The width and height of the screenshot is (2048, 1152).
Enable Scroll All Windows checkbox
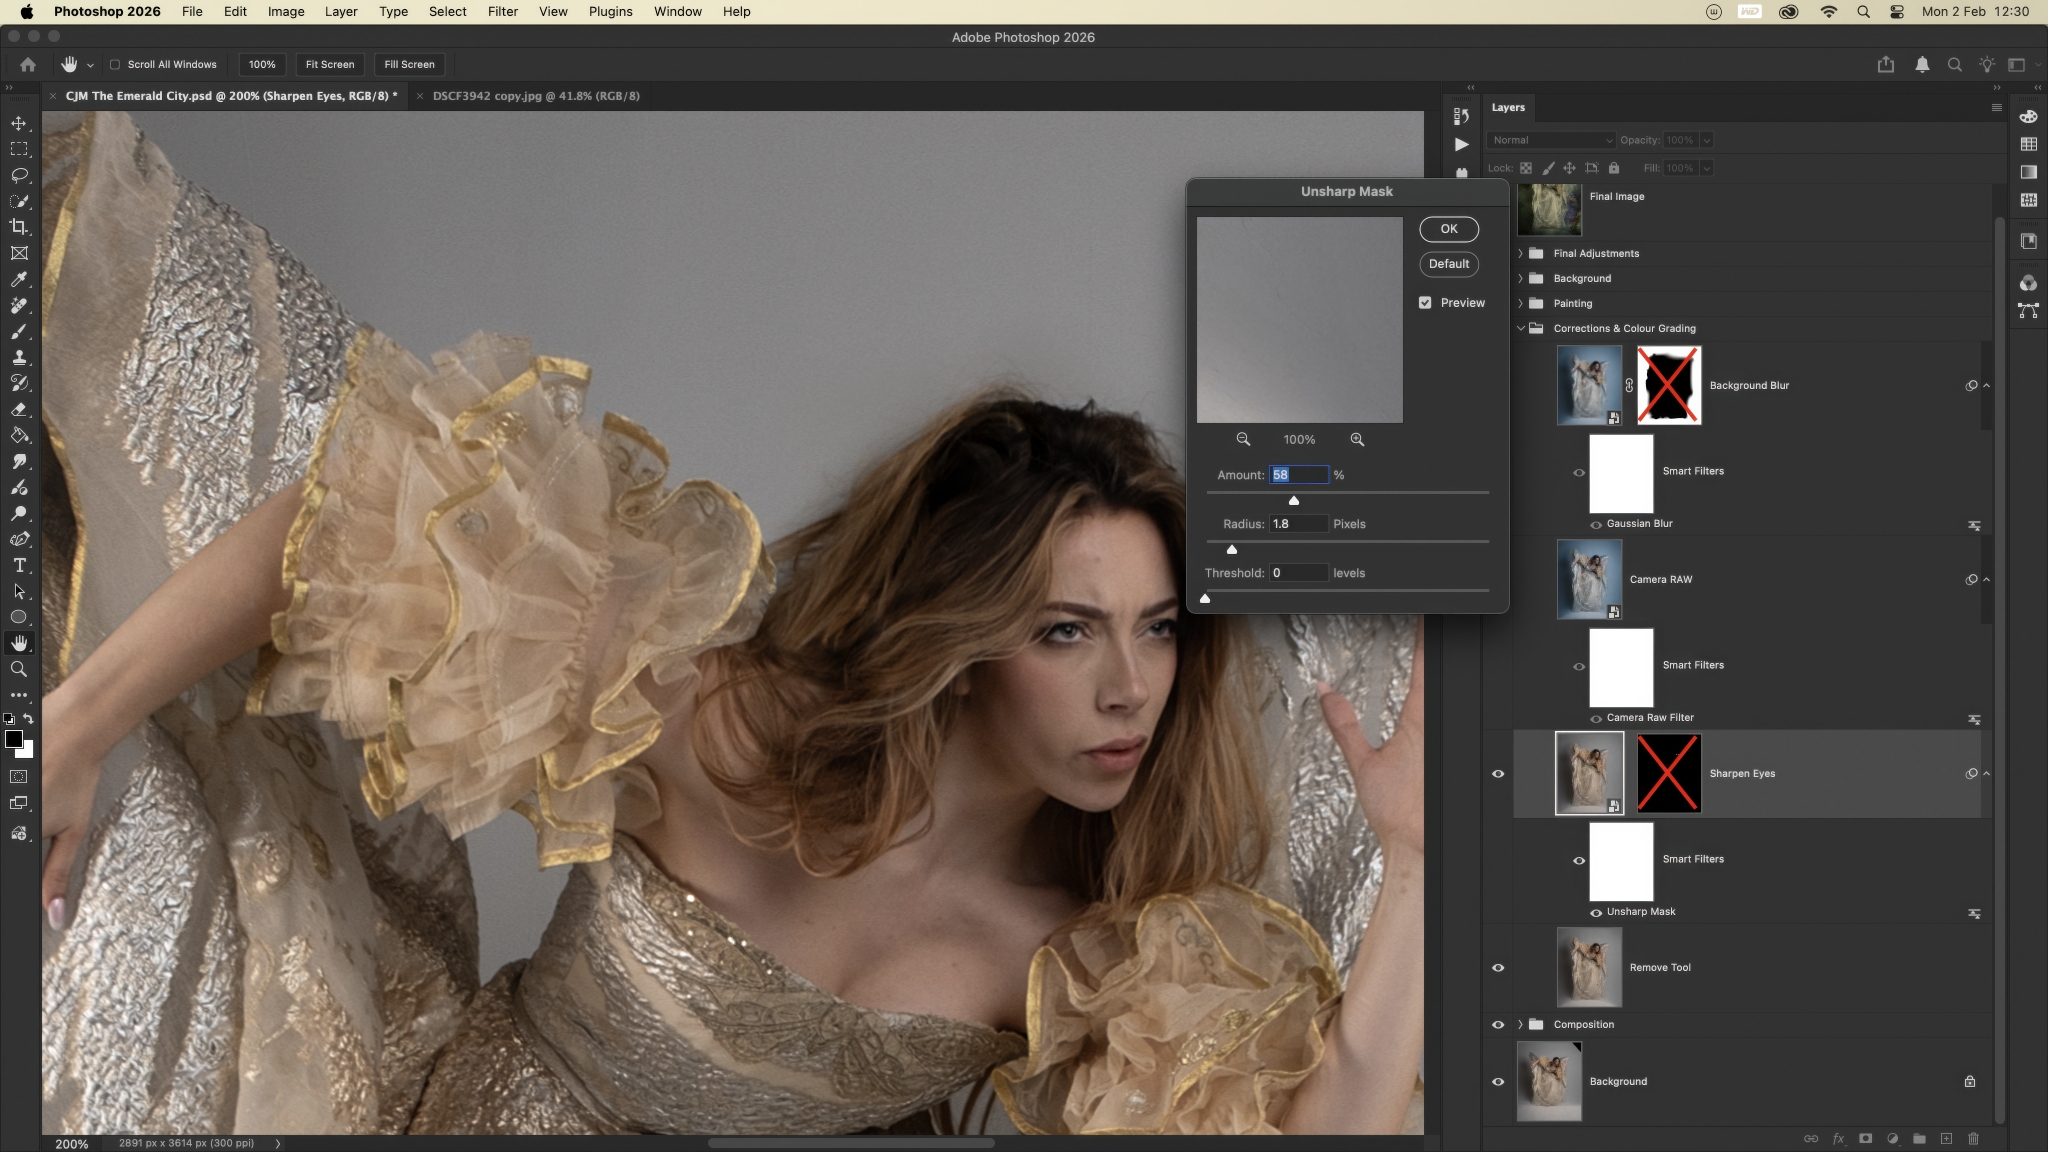click(x=115, y=64)
